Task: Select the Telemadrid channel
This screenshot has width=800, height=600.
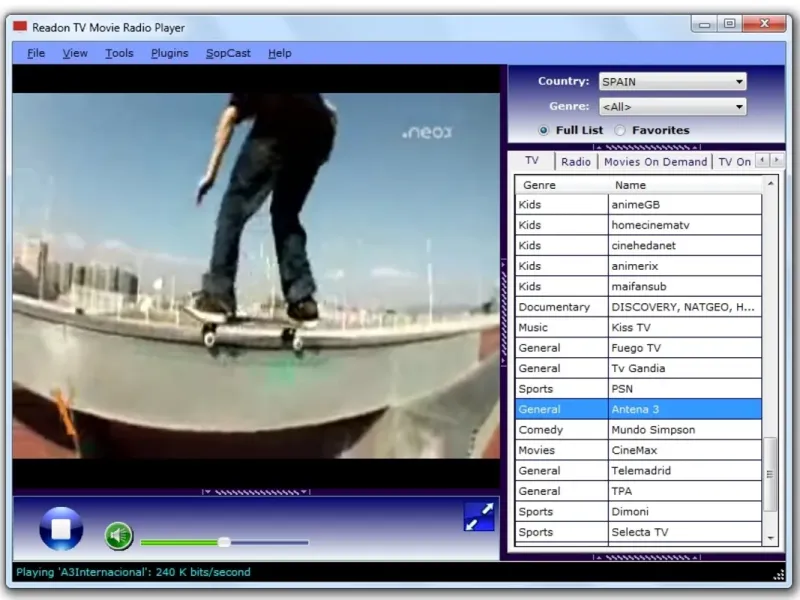Action: pos(638,470)
